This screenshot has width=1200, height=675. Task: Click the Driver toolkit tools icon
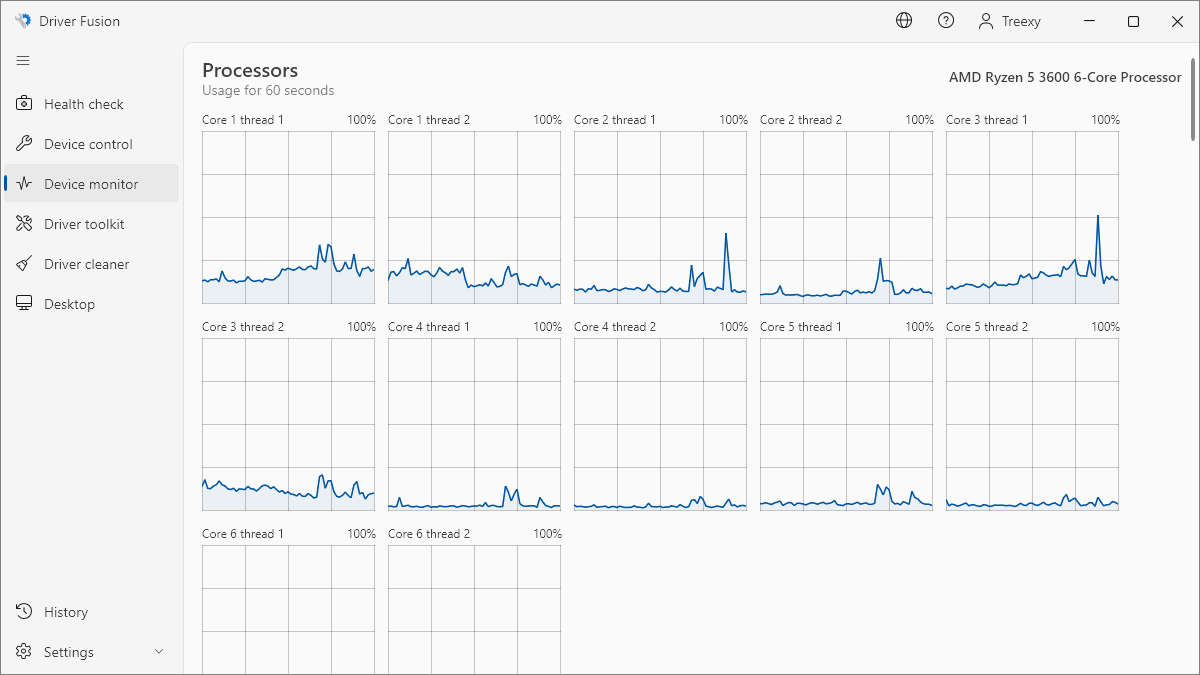tap(25, 224)
